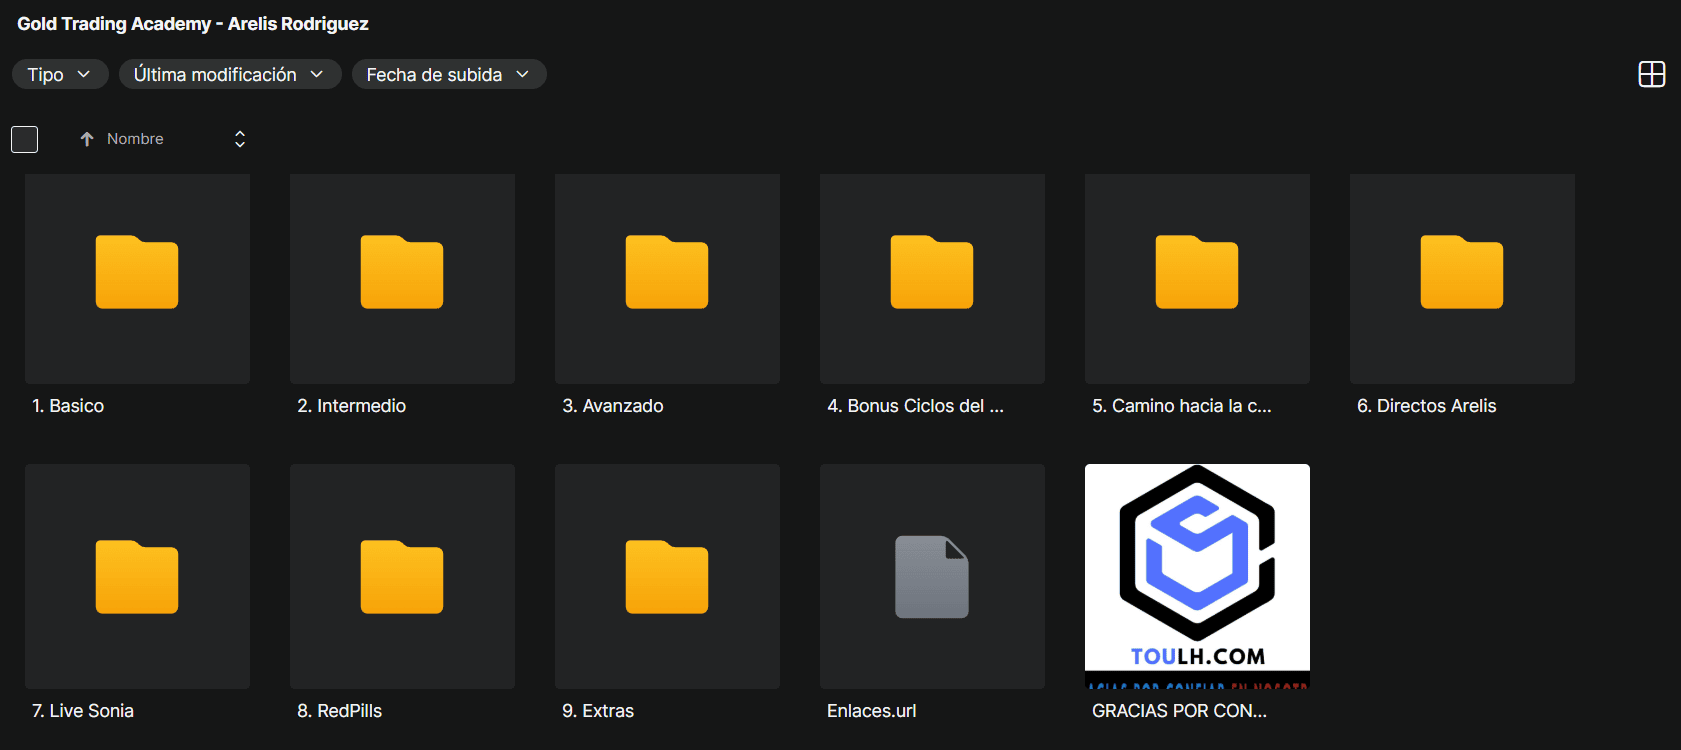Click the sort order up/down arrows
Screen dimensions: 1681x750
tap(240, 139)
